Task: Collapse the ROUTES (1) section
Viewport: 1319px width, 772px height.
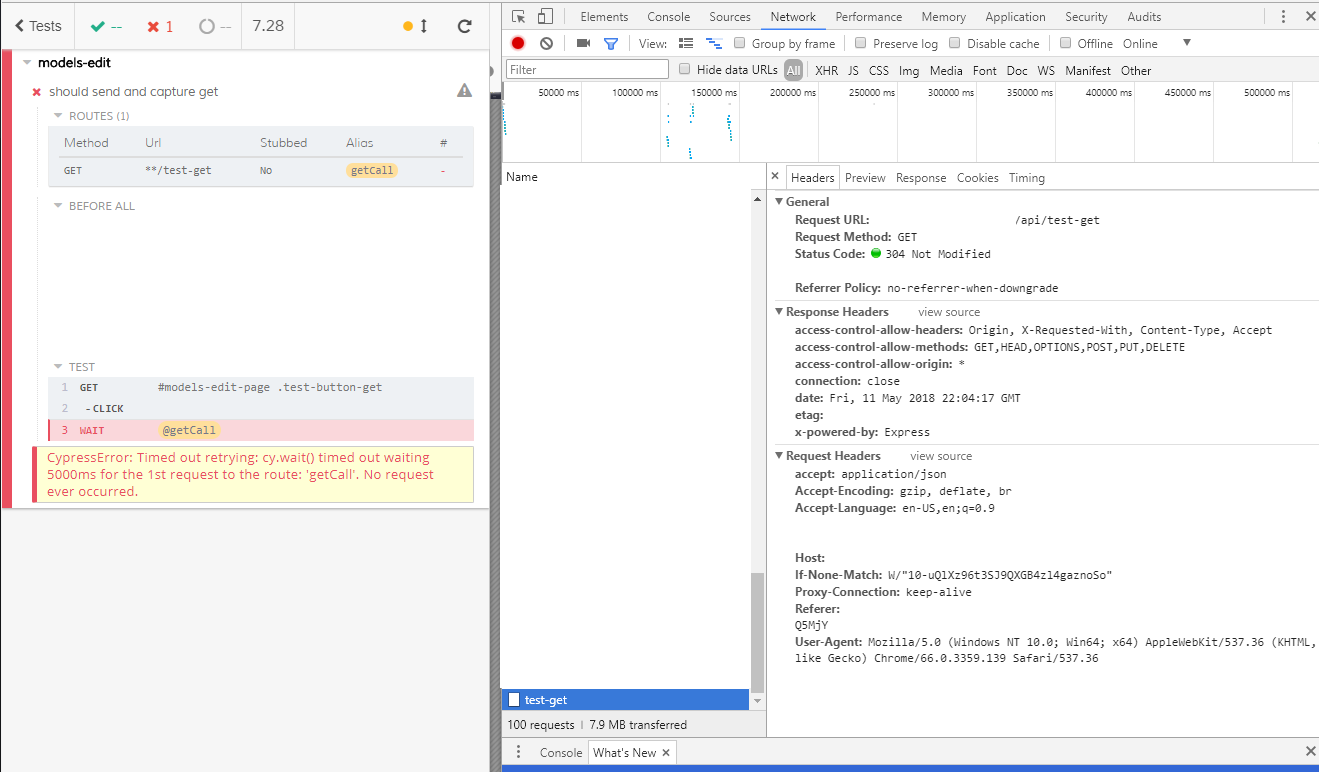Action: [x=57, y=115]
